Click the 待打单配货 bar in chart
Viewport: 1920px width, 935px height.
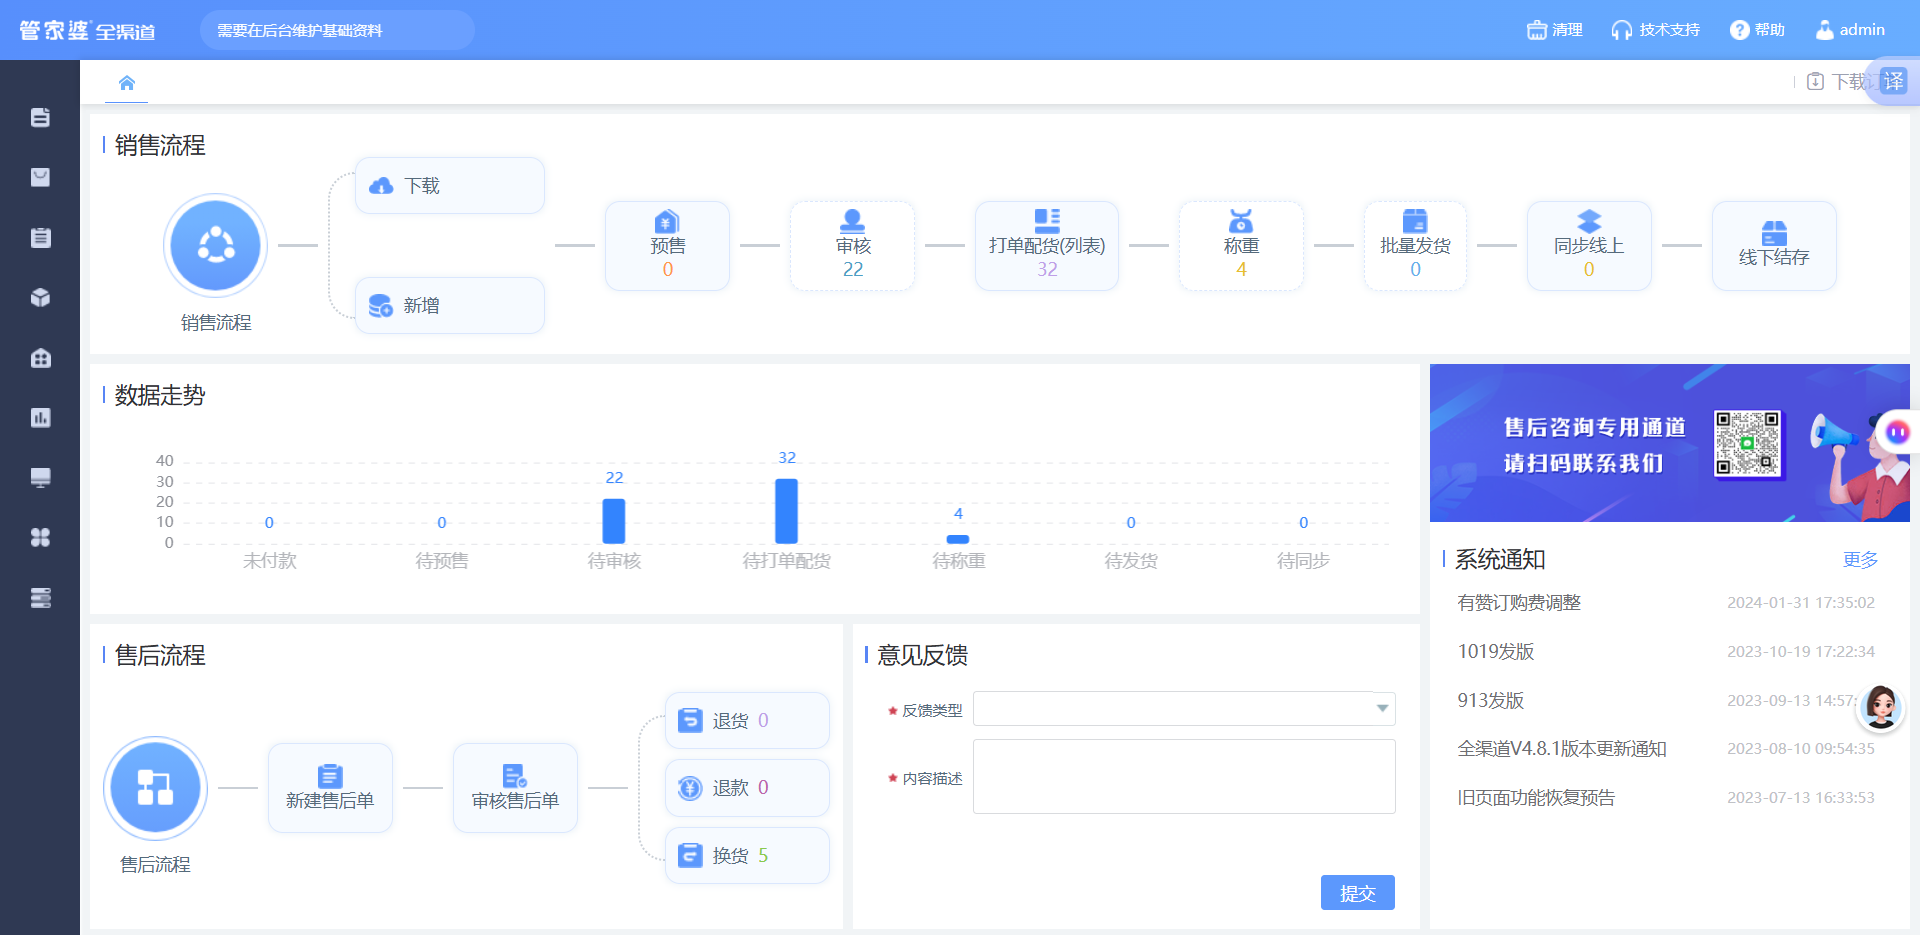(x=787, y=511)
